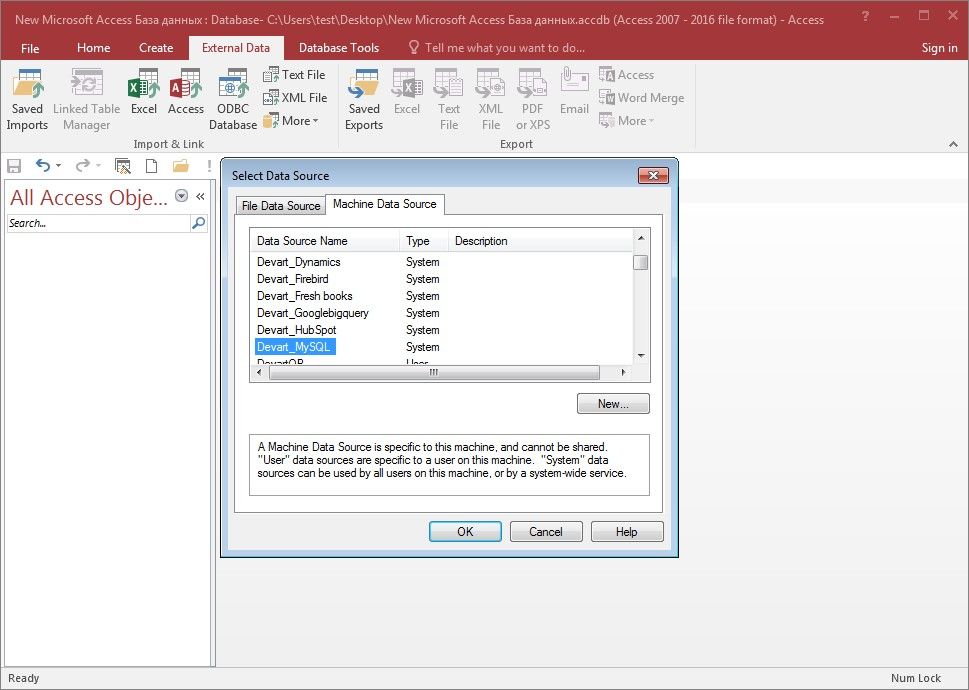Click the Redo arrow icon
The image size is (969, 690).
coord(82,165)
